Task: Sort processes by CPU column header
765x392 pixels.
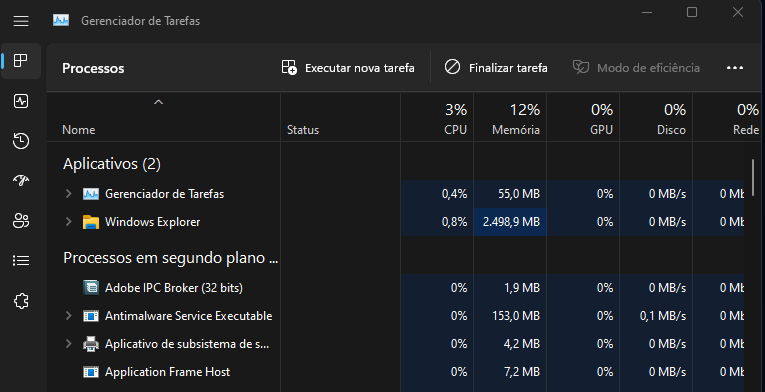Action: click(x=437, y=117)
